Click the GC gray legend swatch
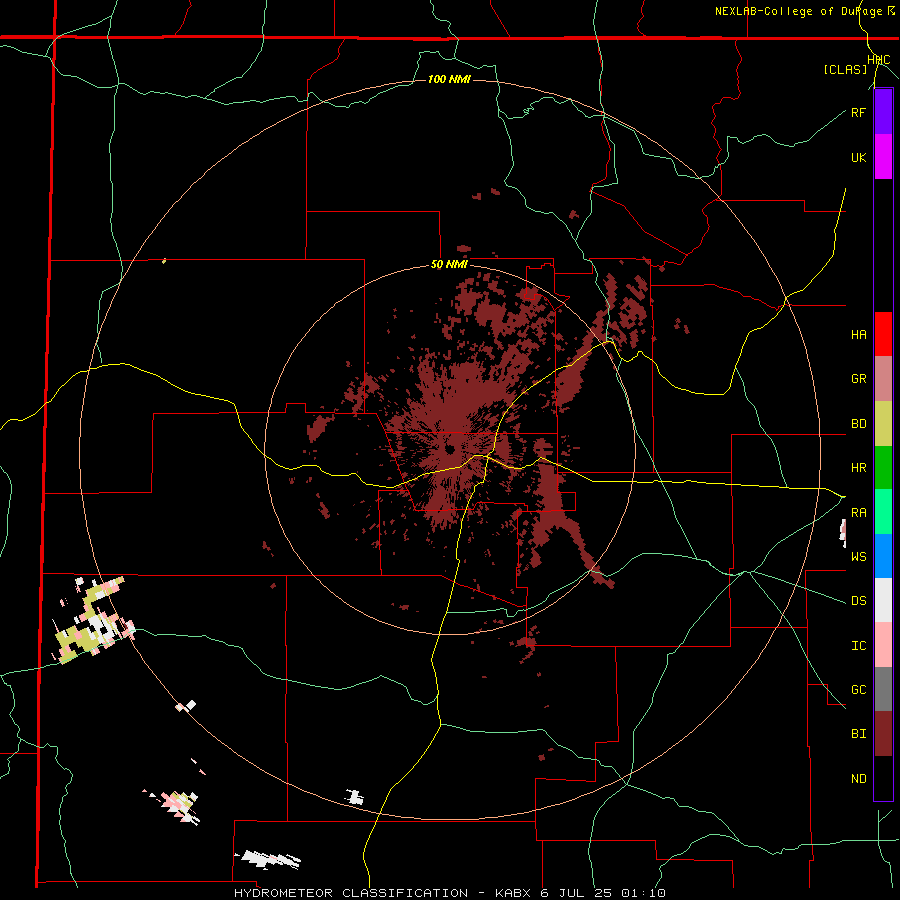 883,689
